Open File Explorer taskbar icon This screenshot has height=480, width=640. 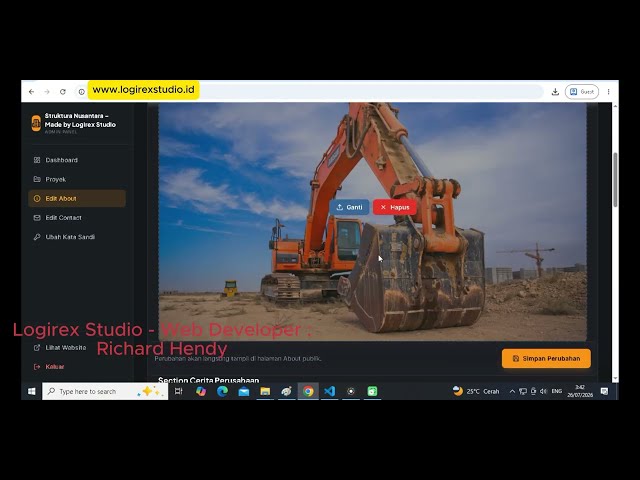coord(265,391)
